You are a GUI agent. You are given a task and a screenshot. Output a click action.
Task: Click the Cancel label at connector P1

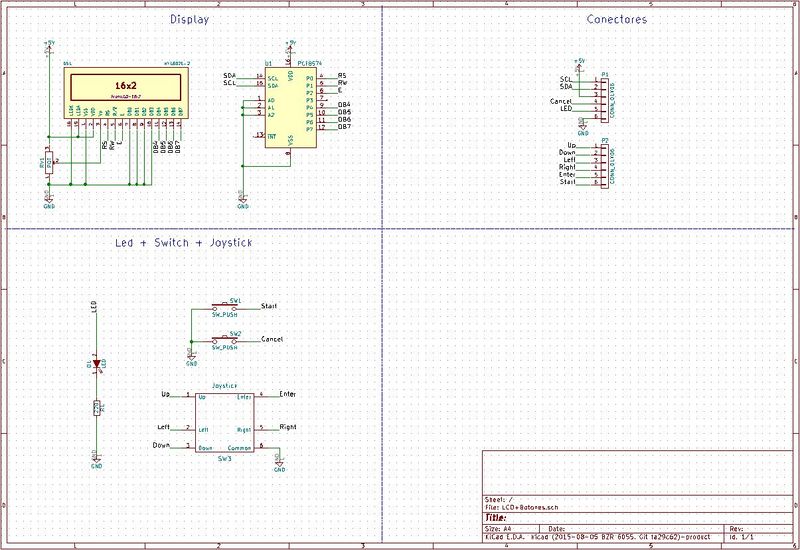click(561, 101)
